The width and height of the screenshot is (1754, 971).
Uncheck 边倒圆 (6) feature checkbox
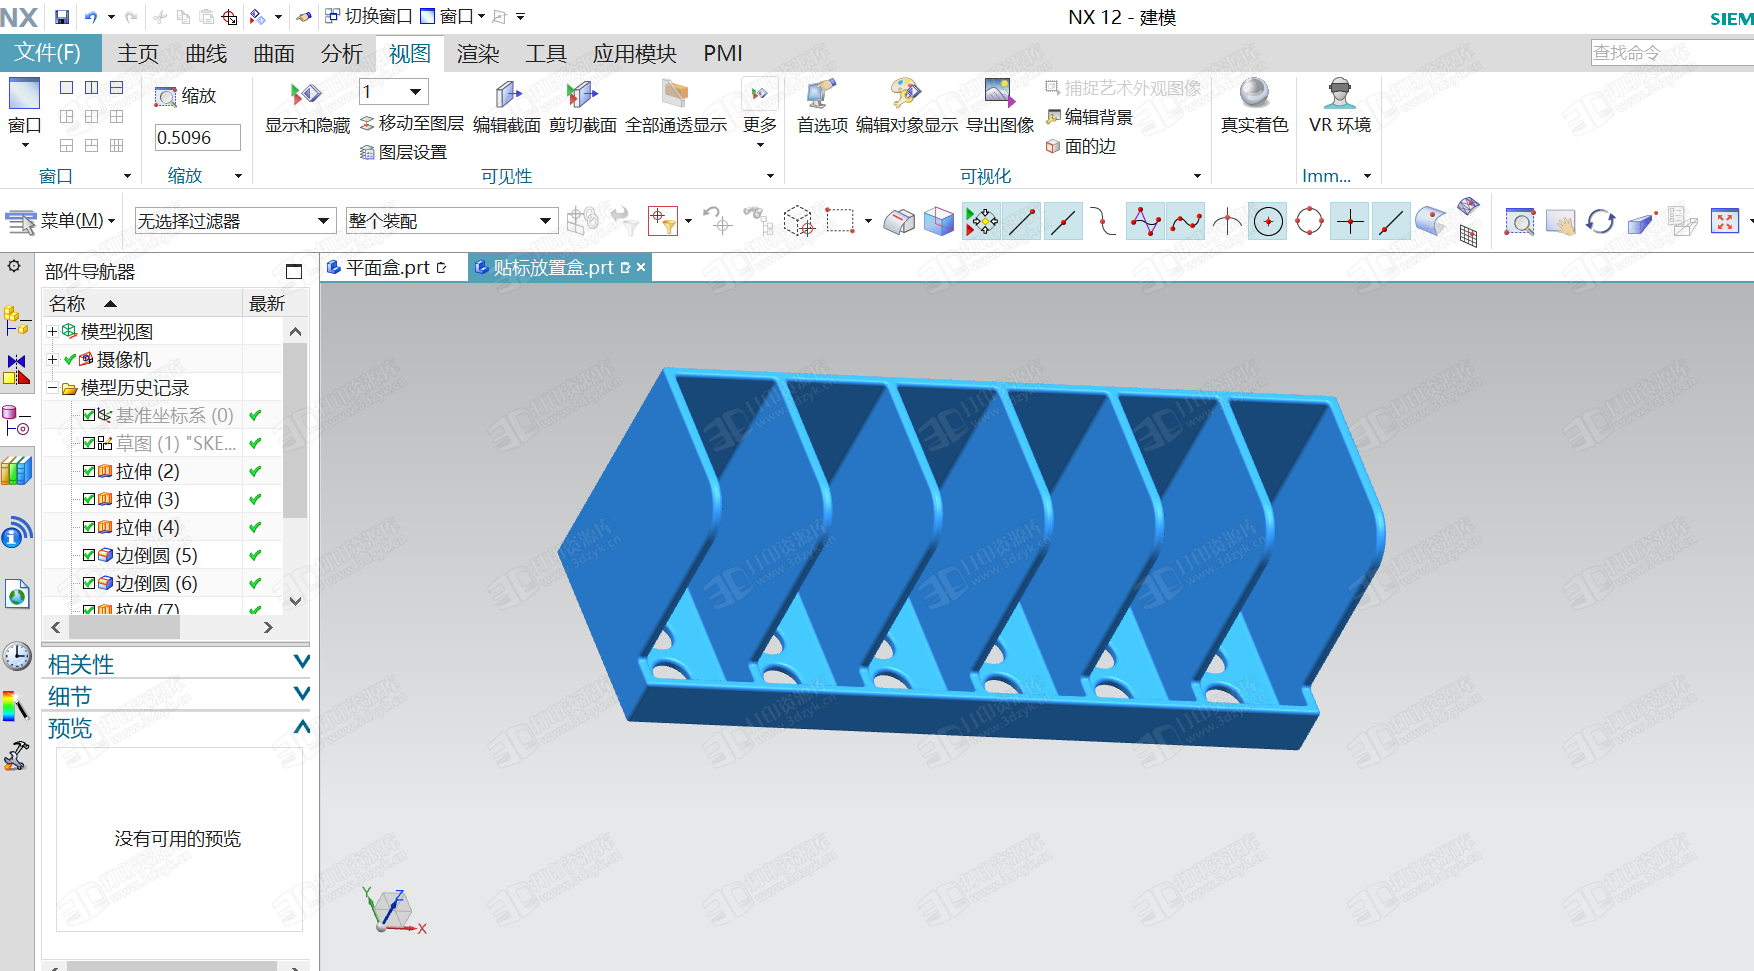pos(89,583)
